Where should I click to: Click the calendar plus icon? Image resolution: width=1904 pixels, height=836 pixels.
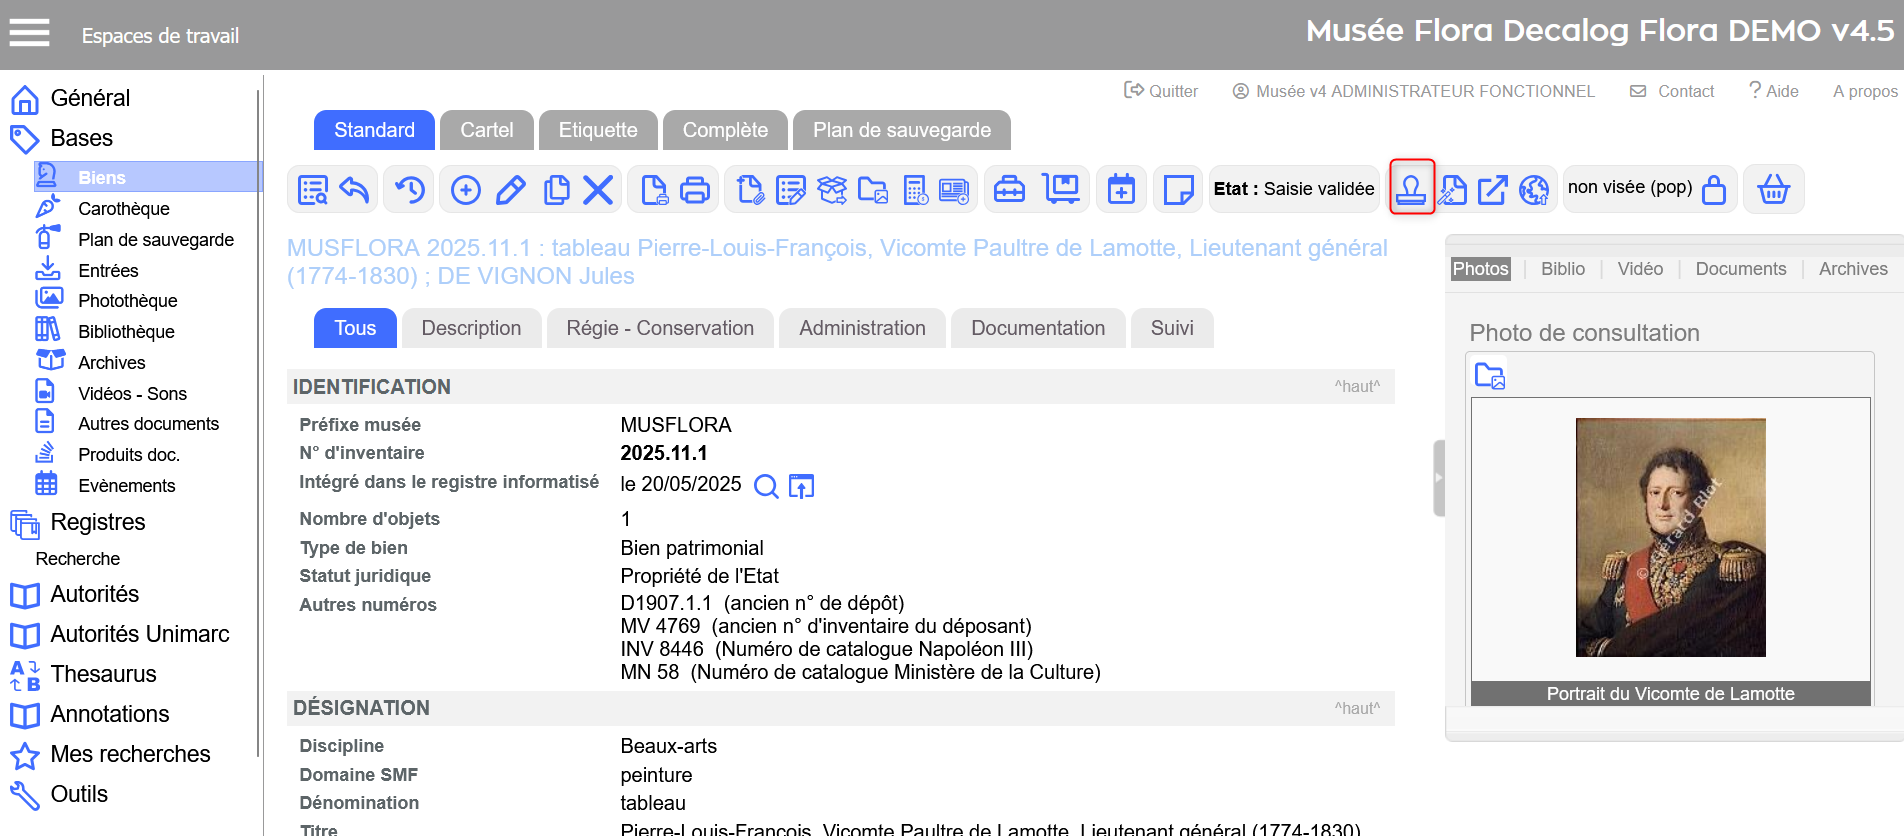(x=1121, y=189)
